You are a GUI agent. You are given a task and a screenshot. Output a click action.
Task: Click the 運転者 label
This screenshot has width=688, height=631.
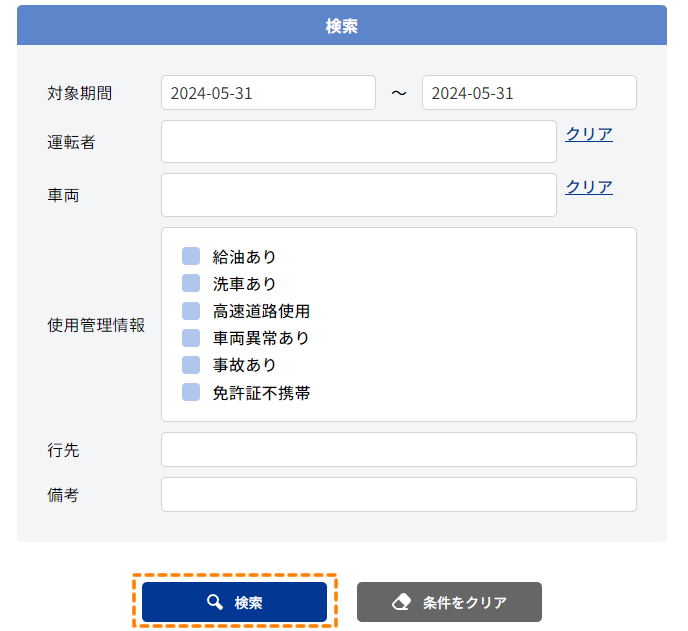pos(71,142)
